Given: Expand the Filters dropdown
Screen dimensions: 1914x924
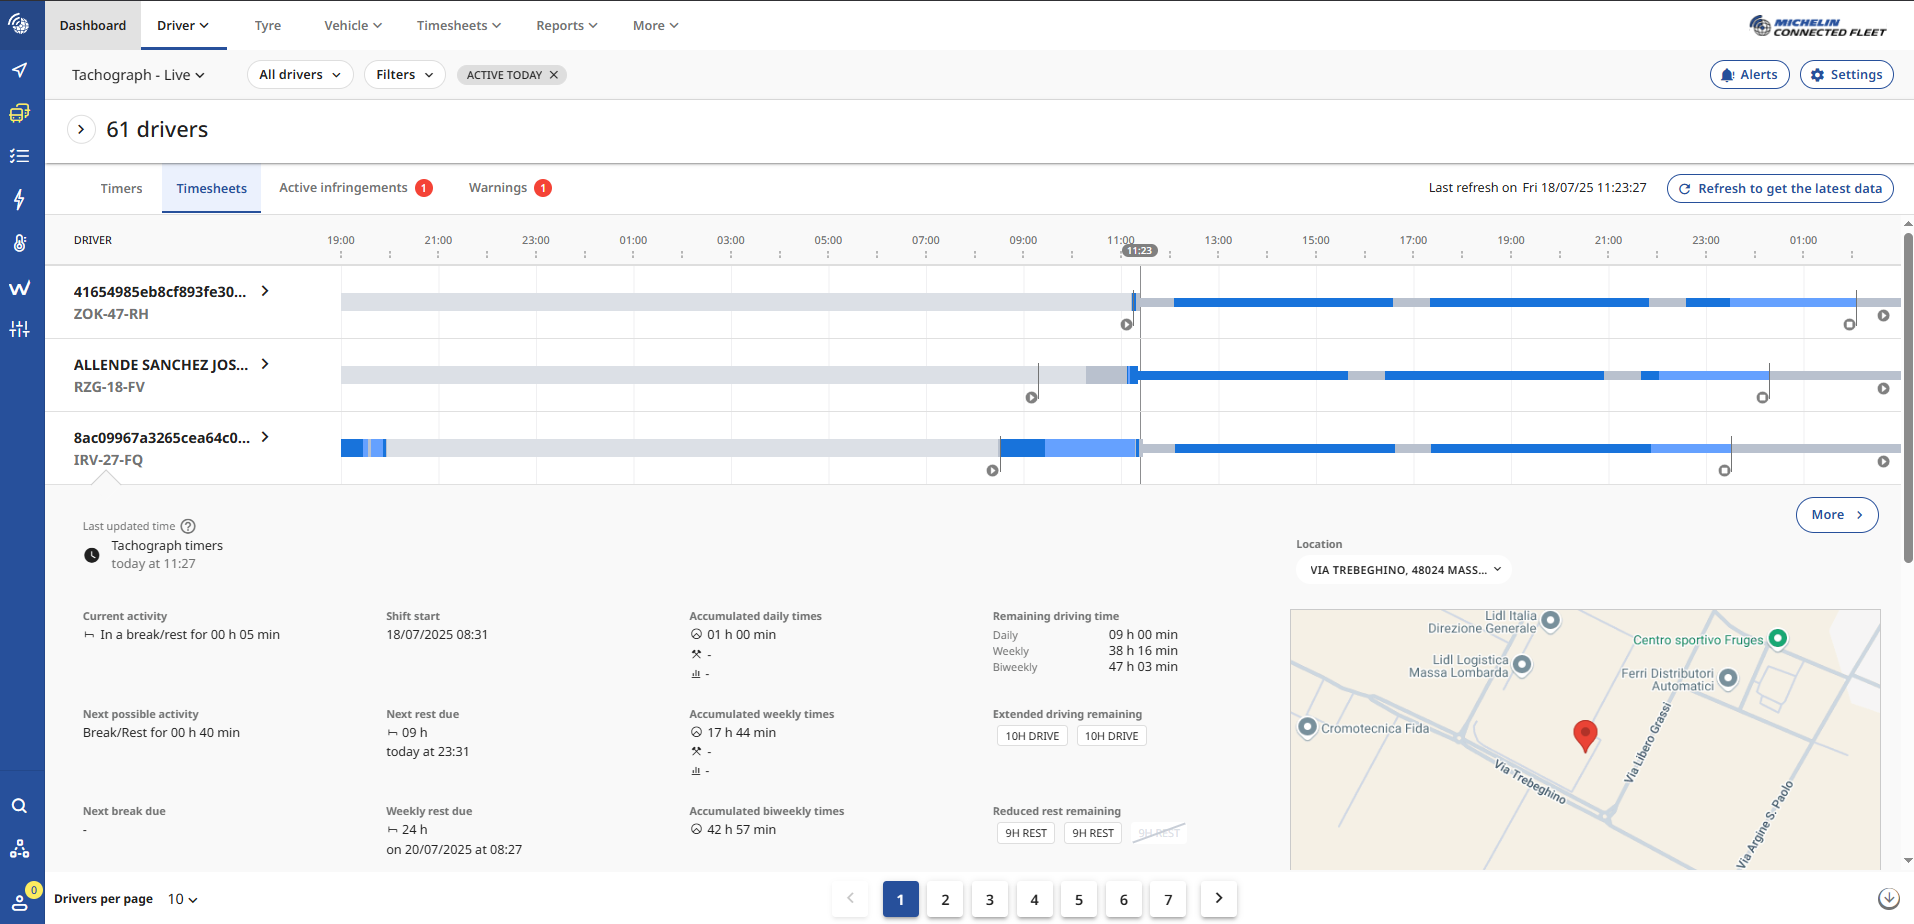Looking at the screenshot, I should [x=404, y=75].
